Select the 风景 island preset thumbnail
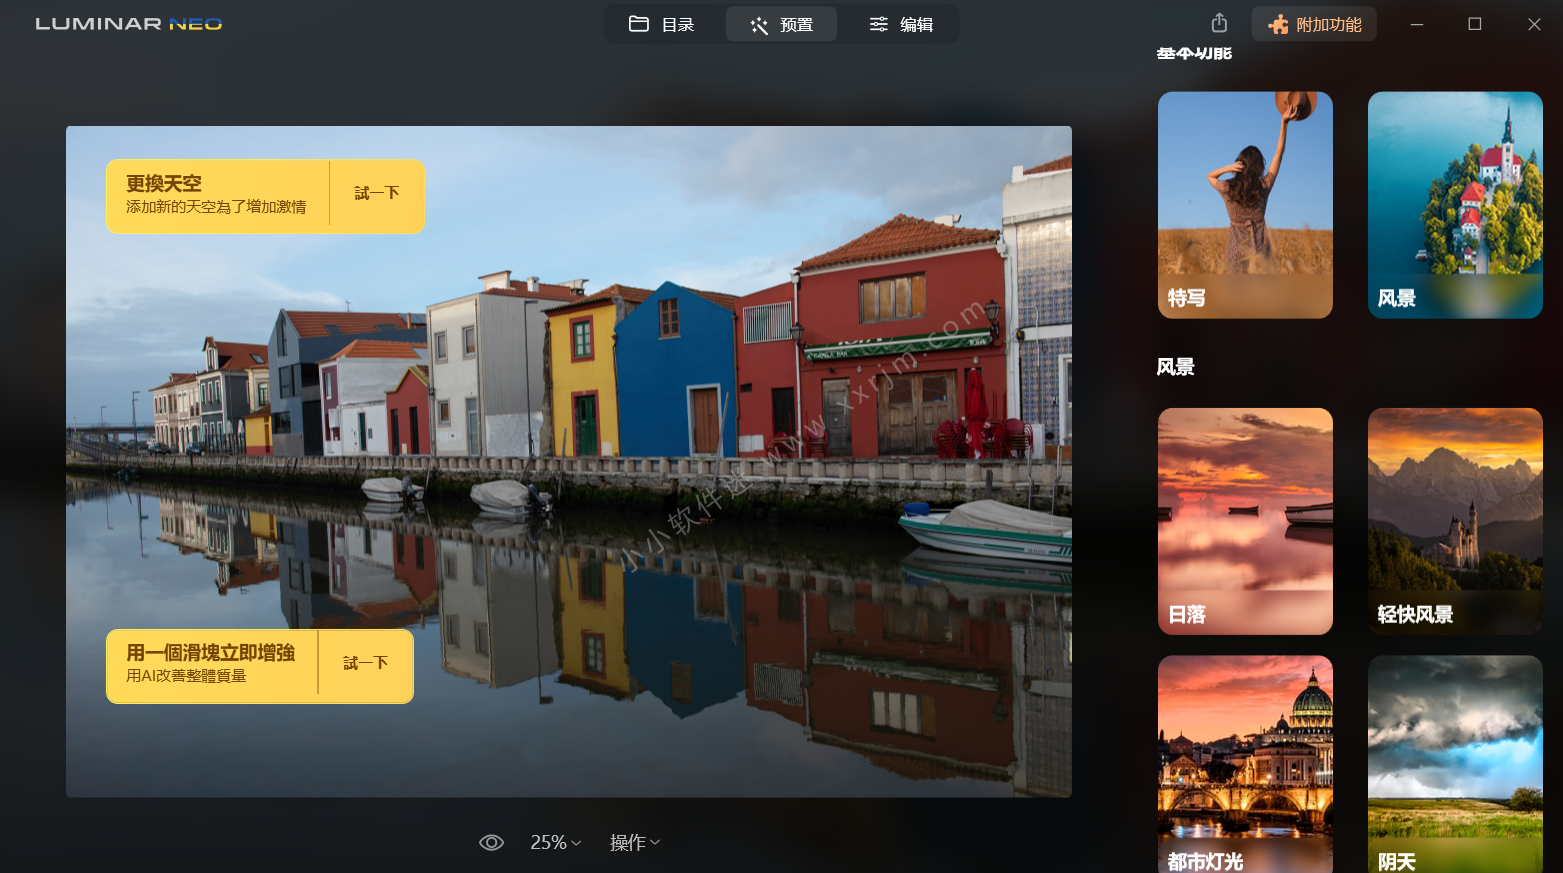Image resolution: width=1563 pixels, height=873 pixels. pos(1455,205)
